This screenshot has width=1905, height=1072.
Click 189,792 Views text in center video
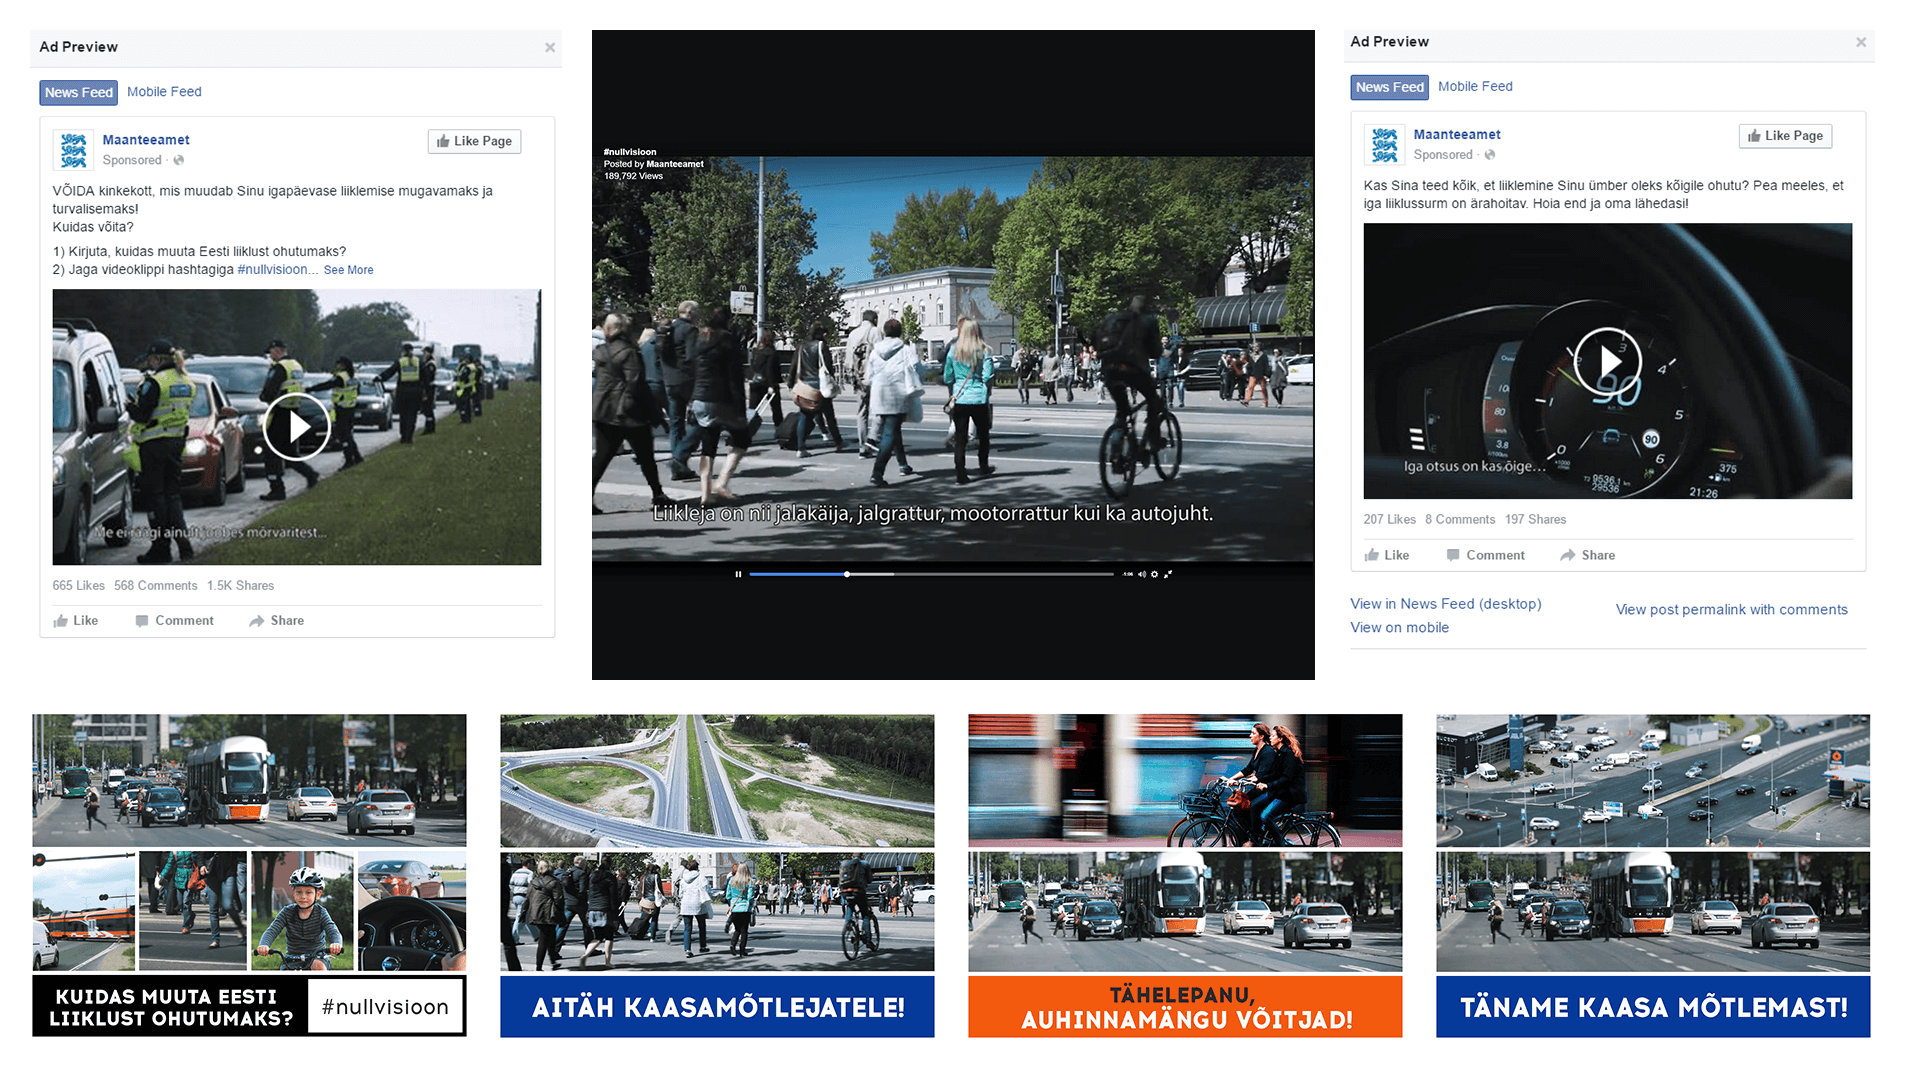click(633, 176)
